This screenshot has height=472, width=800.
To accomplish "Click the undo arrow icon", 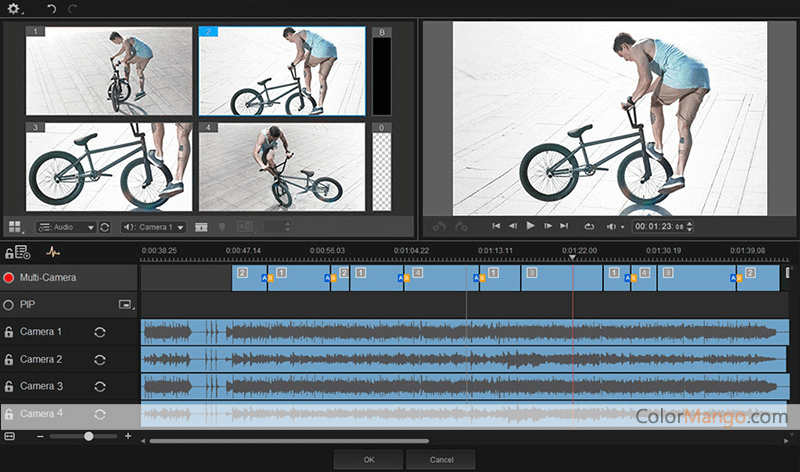I will 51,8.
